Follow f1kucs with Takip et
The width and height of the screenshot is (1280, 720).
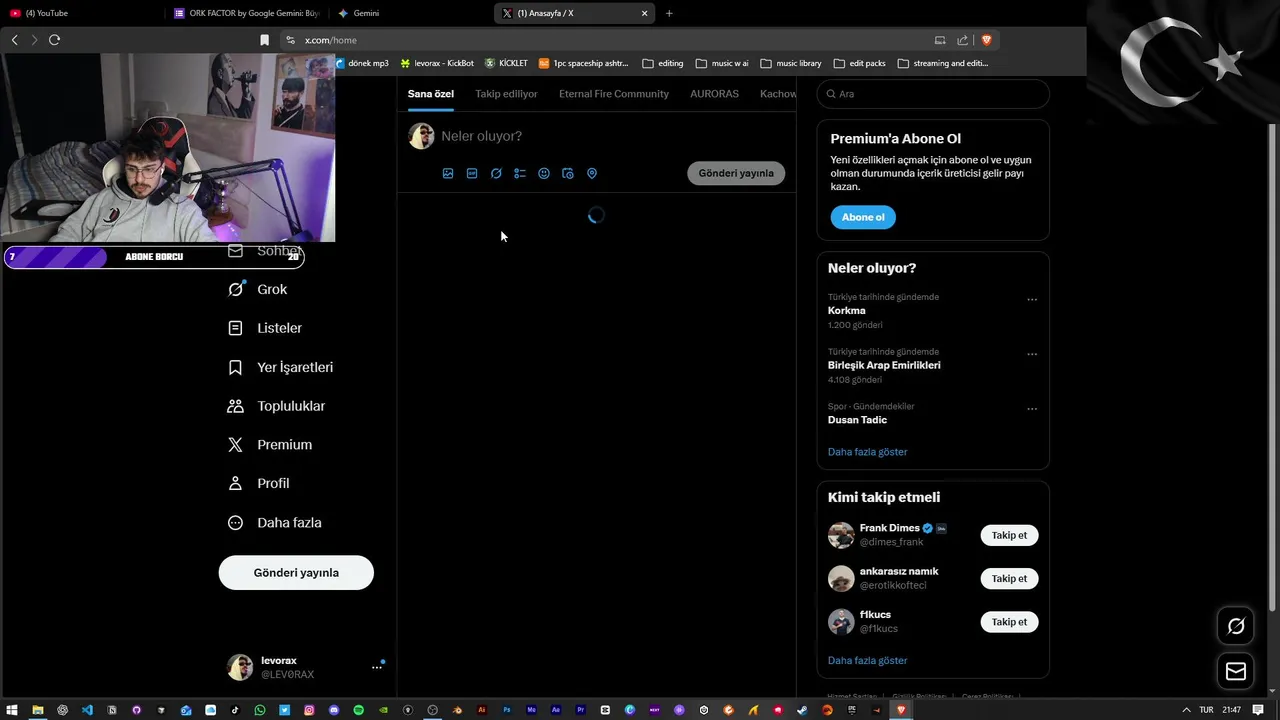pyautogui.click(x=1009, y=622)
